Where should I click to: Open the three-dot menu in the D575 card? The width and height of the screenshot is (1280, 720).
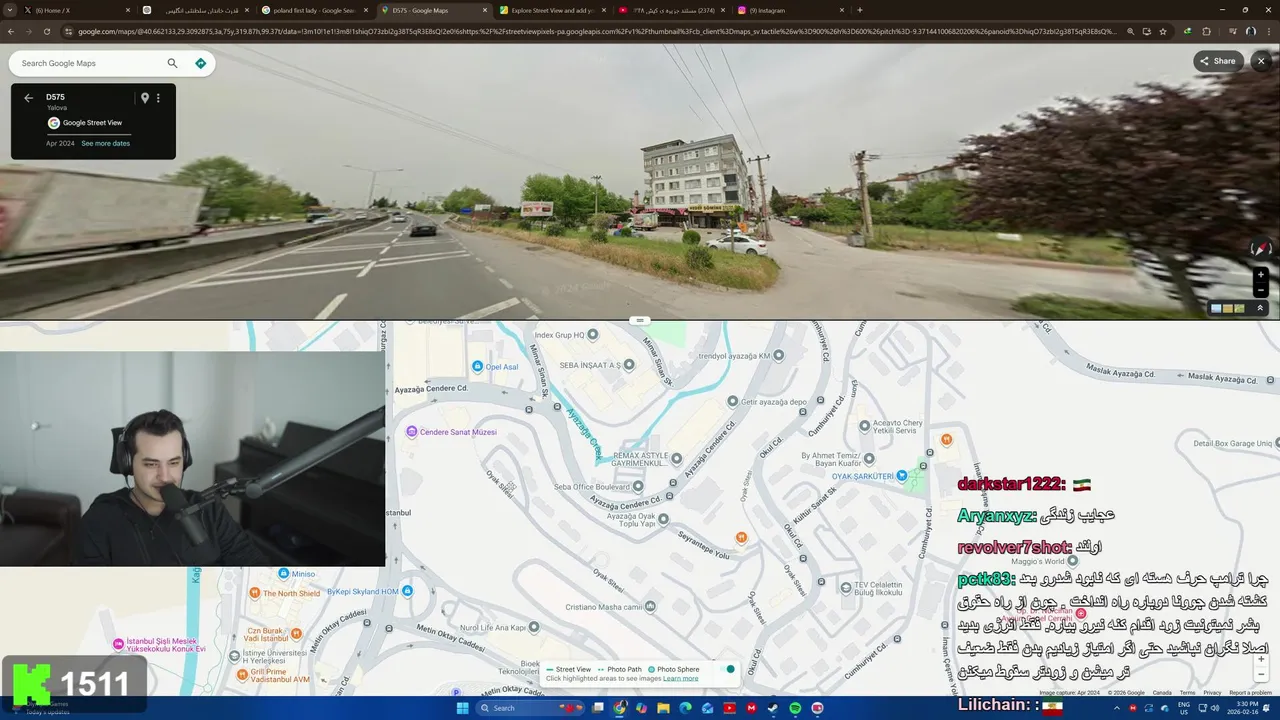point(158,98)
